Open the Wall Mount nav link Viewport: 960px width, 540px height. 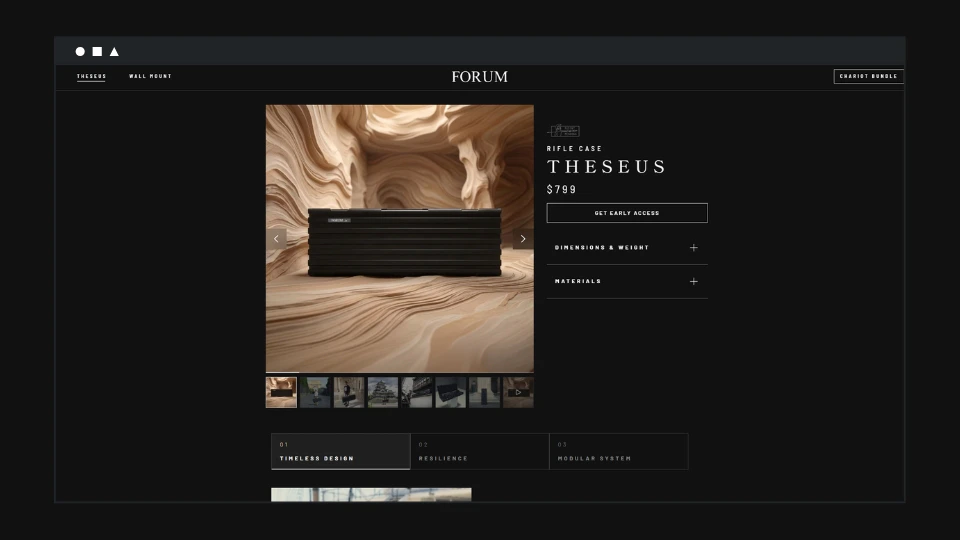[150, 77]
